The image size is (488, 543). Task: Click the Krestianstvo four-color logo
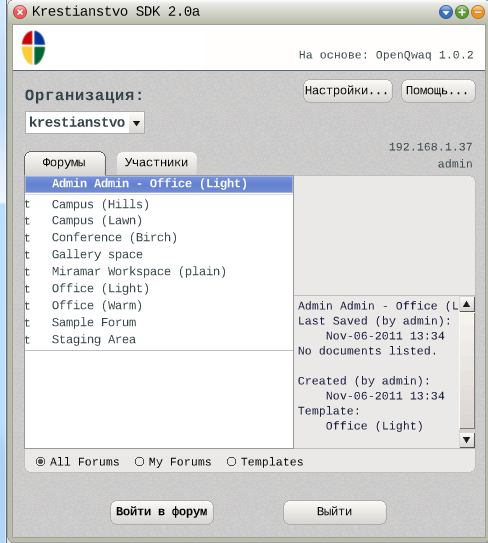coord(34,48)
